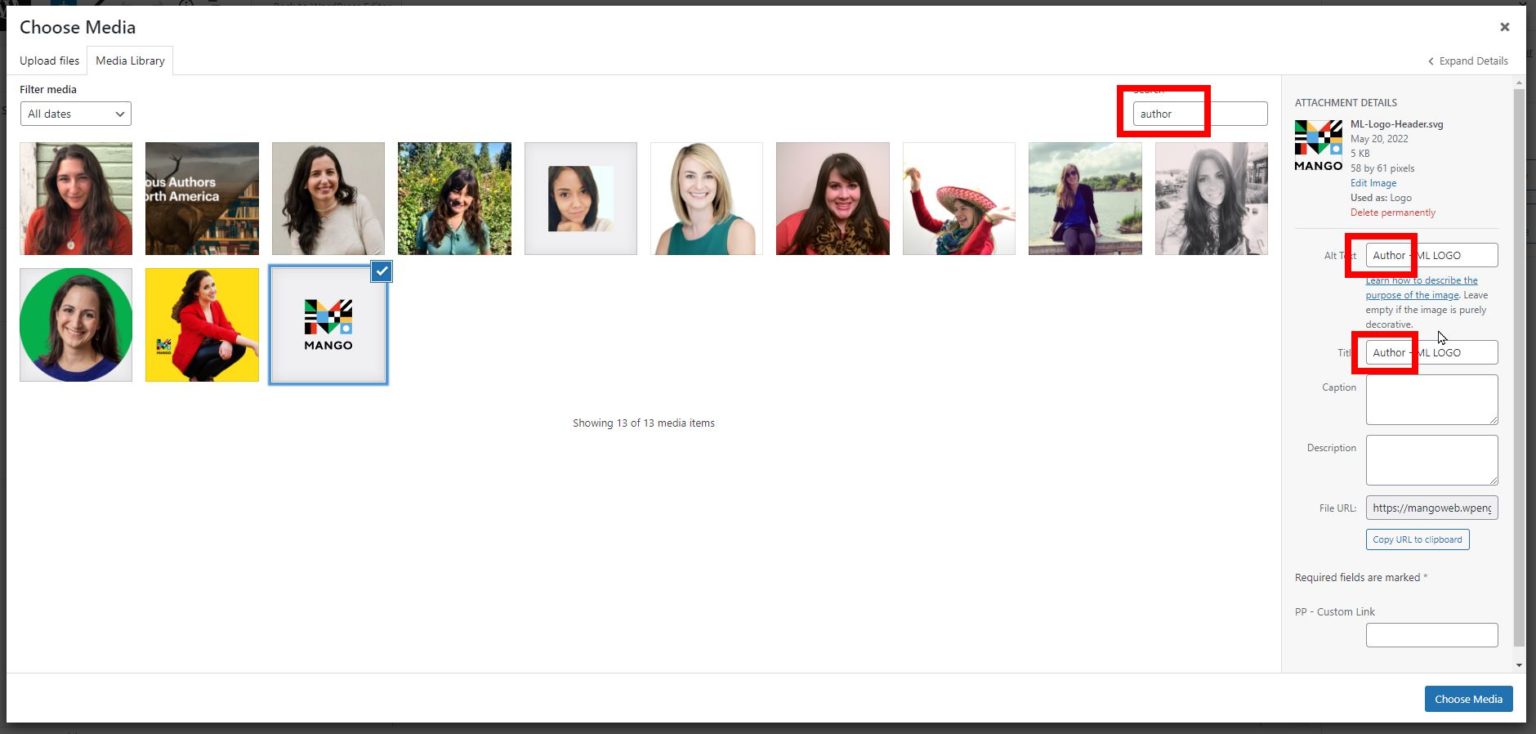Select the yellow background woman thumbnail
Screen dimensions: 1536x734
coord(202,325)
